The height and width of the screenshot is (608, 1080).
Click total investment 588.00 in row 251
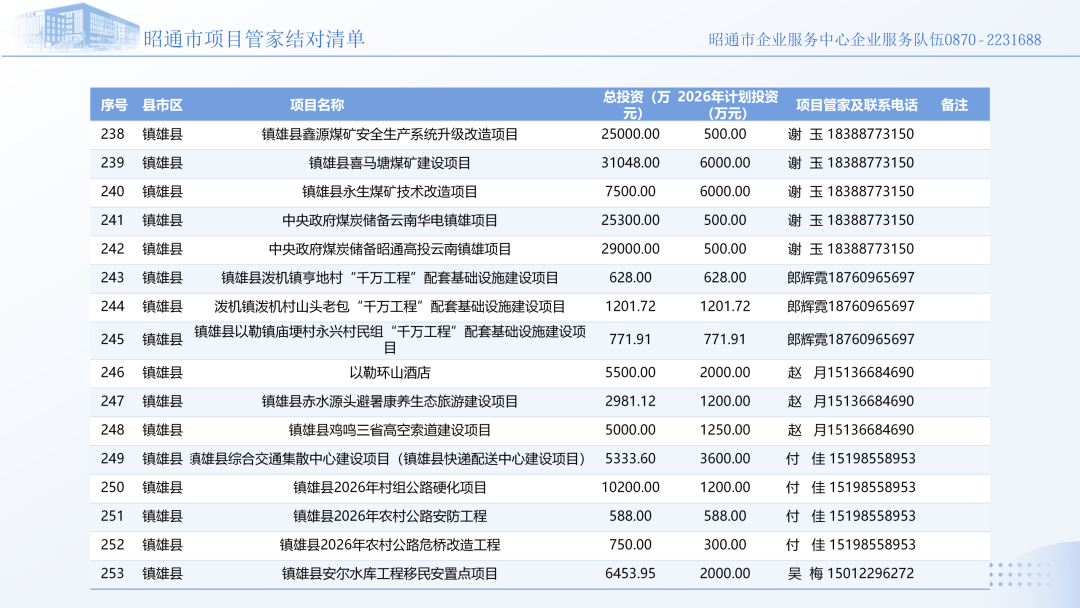tap(630, 516)
